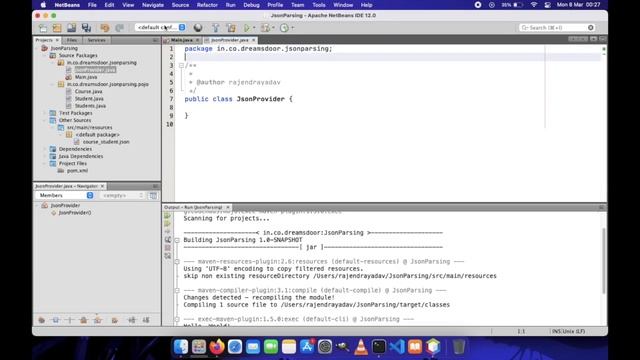Close the Output Run (JsonParsing) tab
This screenshot has width=640, height=360.
tap(228, 207)
